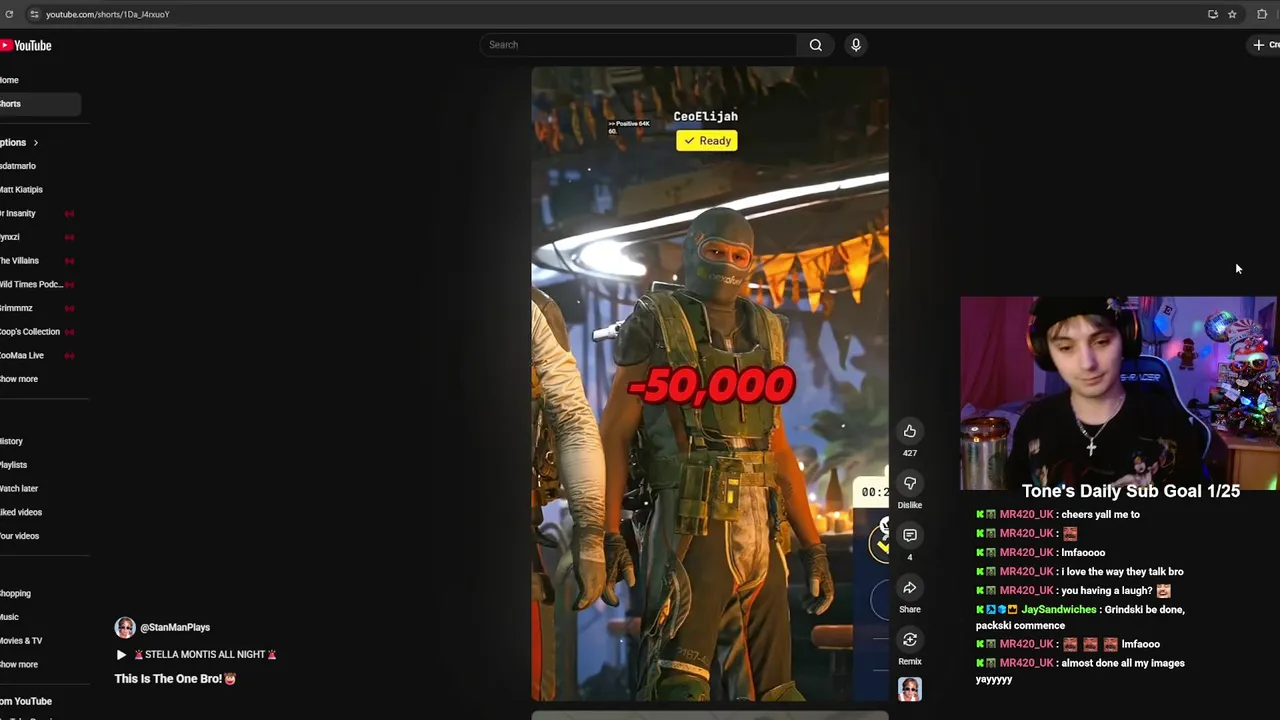
Task: Open the Create button
Action: [x=1265, y=45]
